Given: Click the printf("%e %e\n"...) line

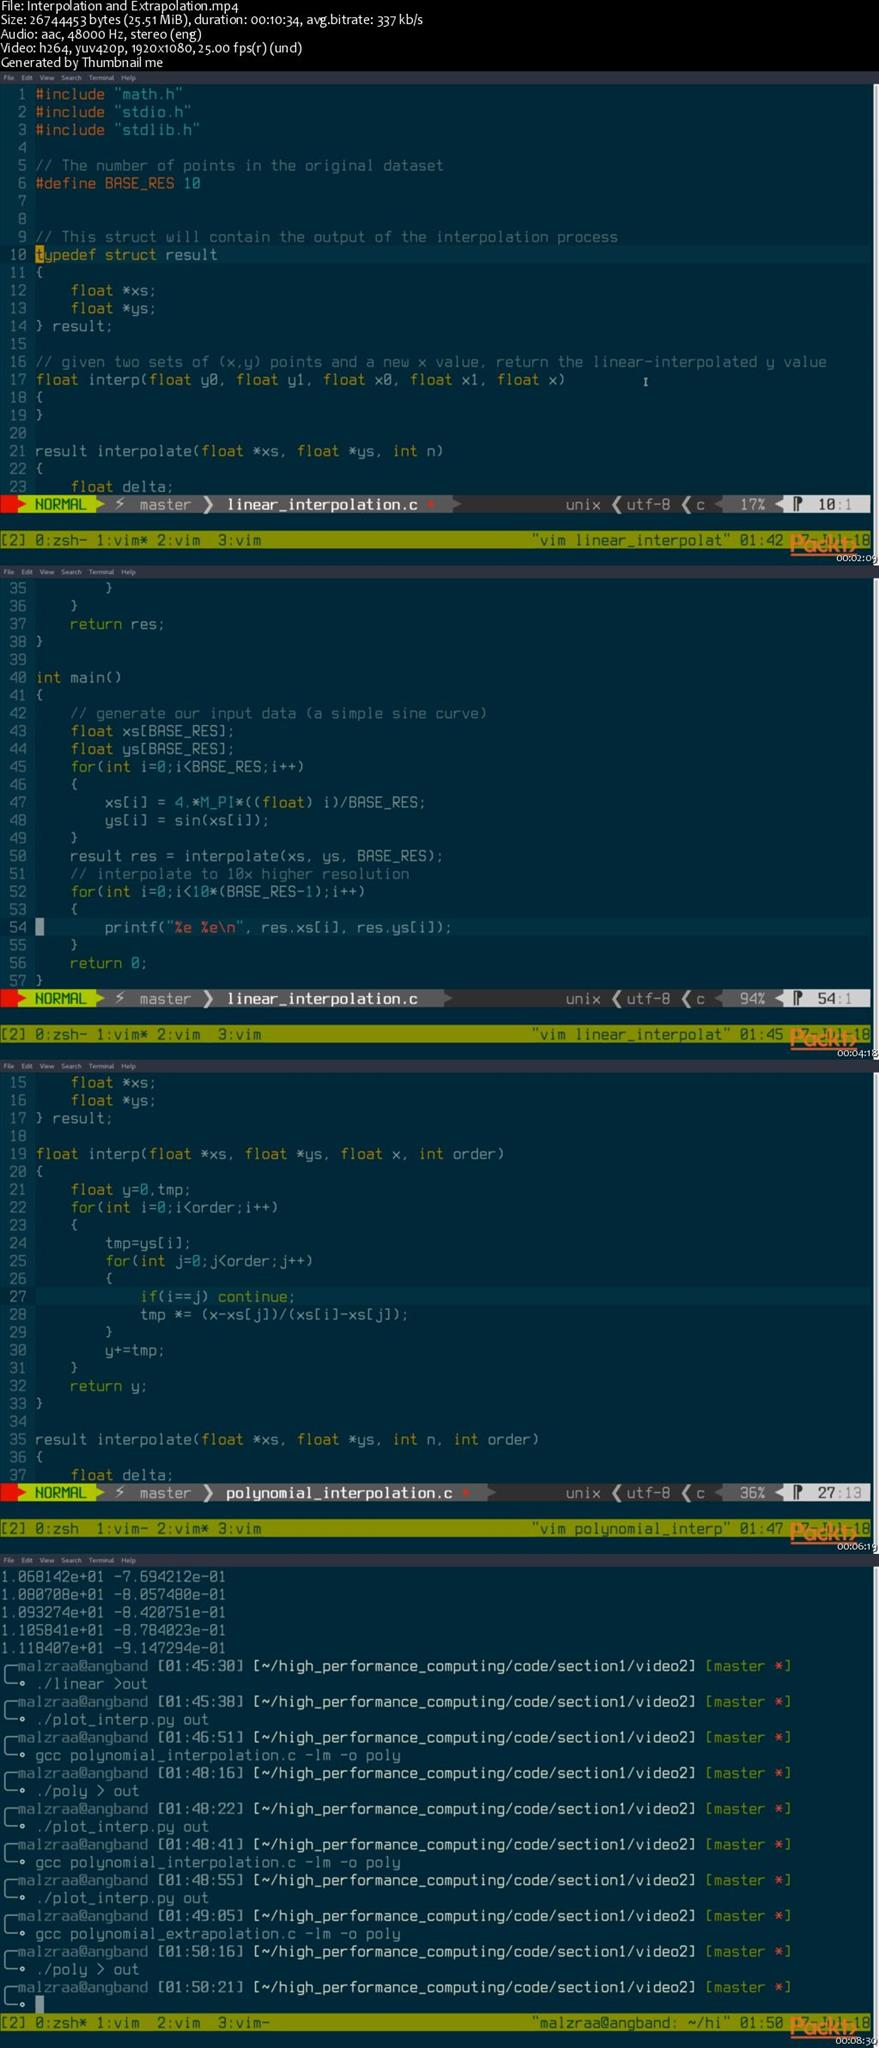Looking at the screenshot, I should pos(278,928).
